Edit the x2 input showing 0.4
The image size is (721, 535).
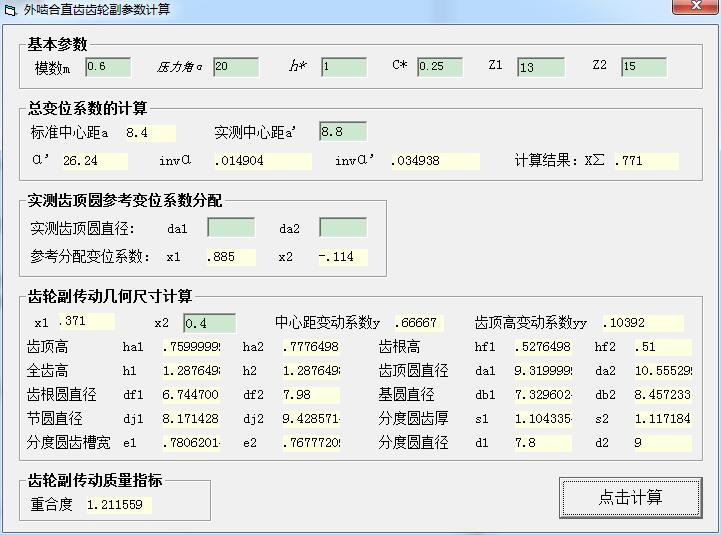point(209,323)
